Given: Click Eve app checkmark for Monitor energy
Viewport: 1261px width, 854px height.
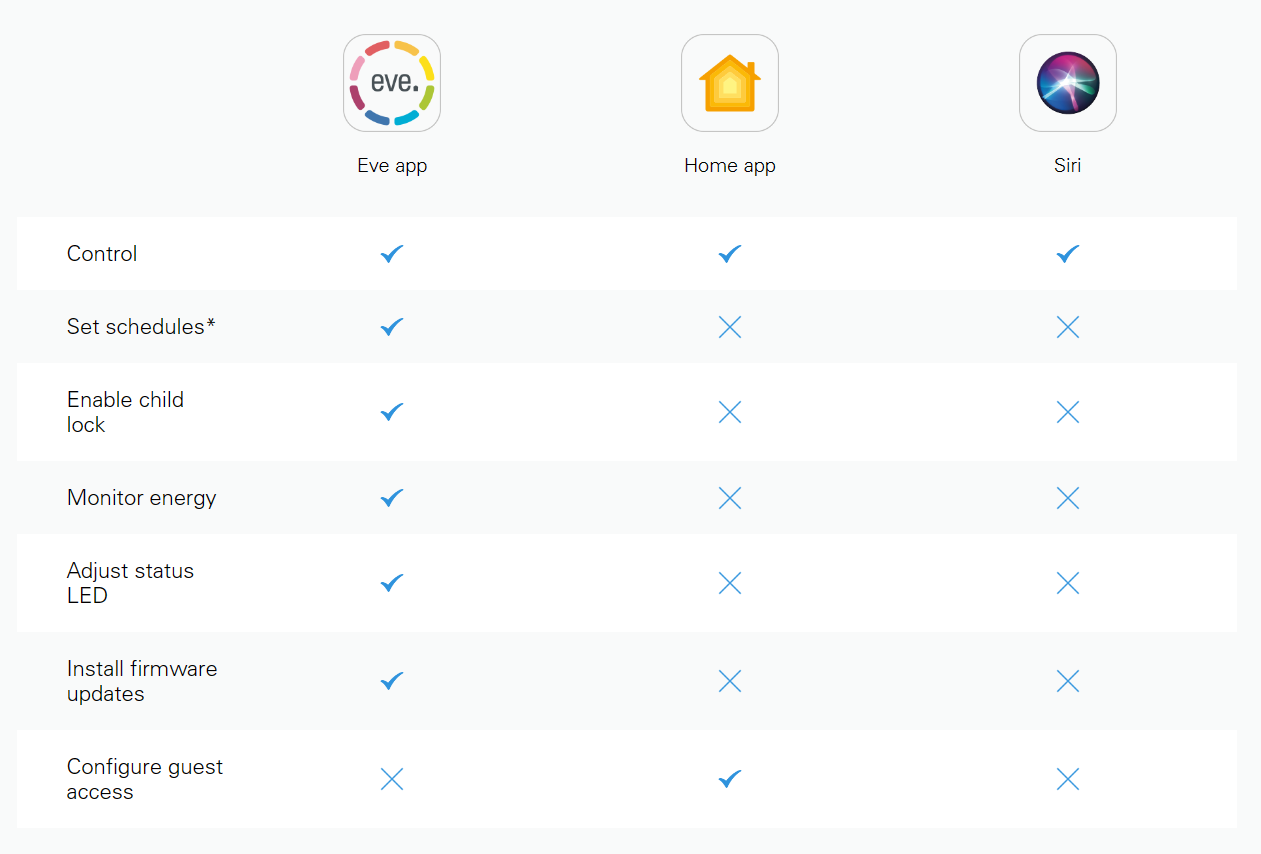Looking at the screenshot, I should click(x=392, y=498).
